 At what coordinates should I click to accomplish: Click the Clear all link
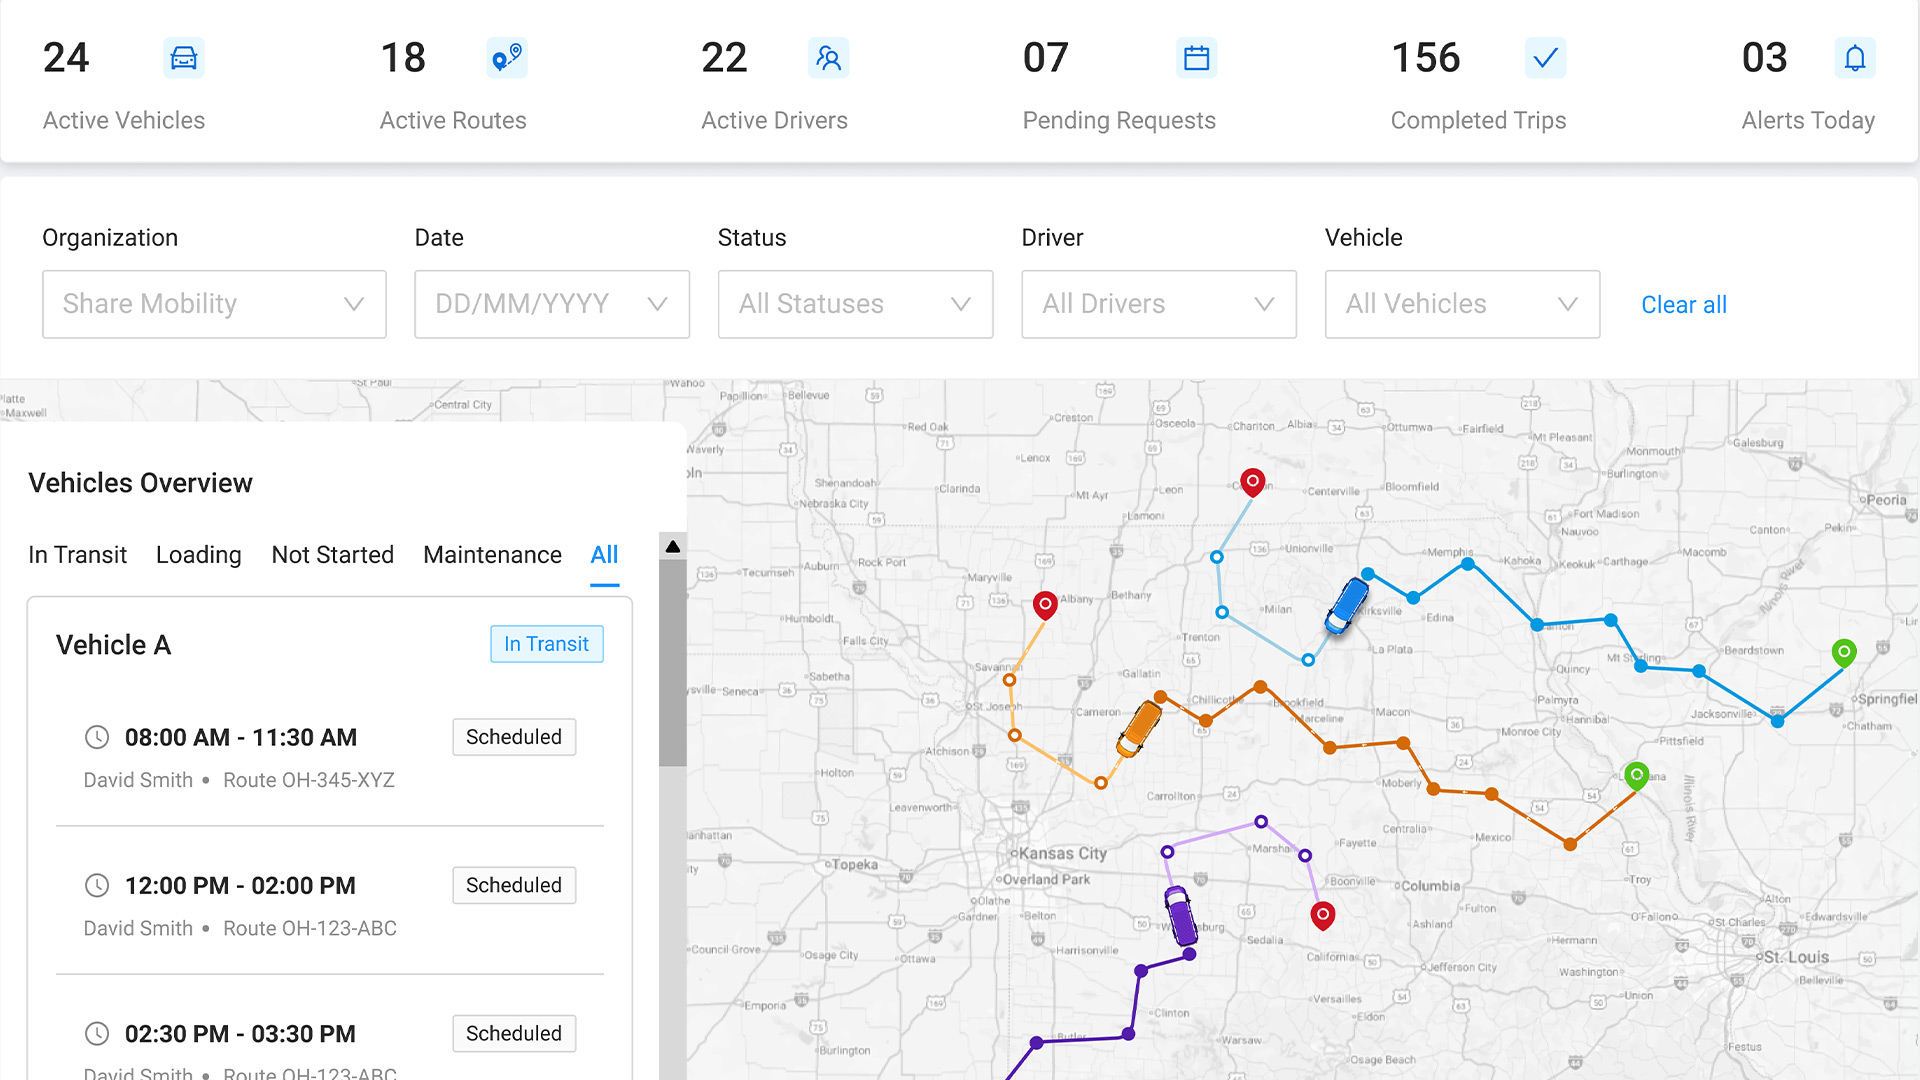coord(1683,305)
